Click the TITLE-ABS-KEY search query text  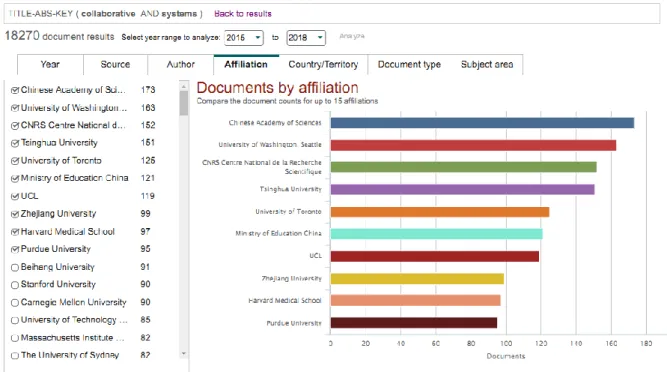click(105, 14)
